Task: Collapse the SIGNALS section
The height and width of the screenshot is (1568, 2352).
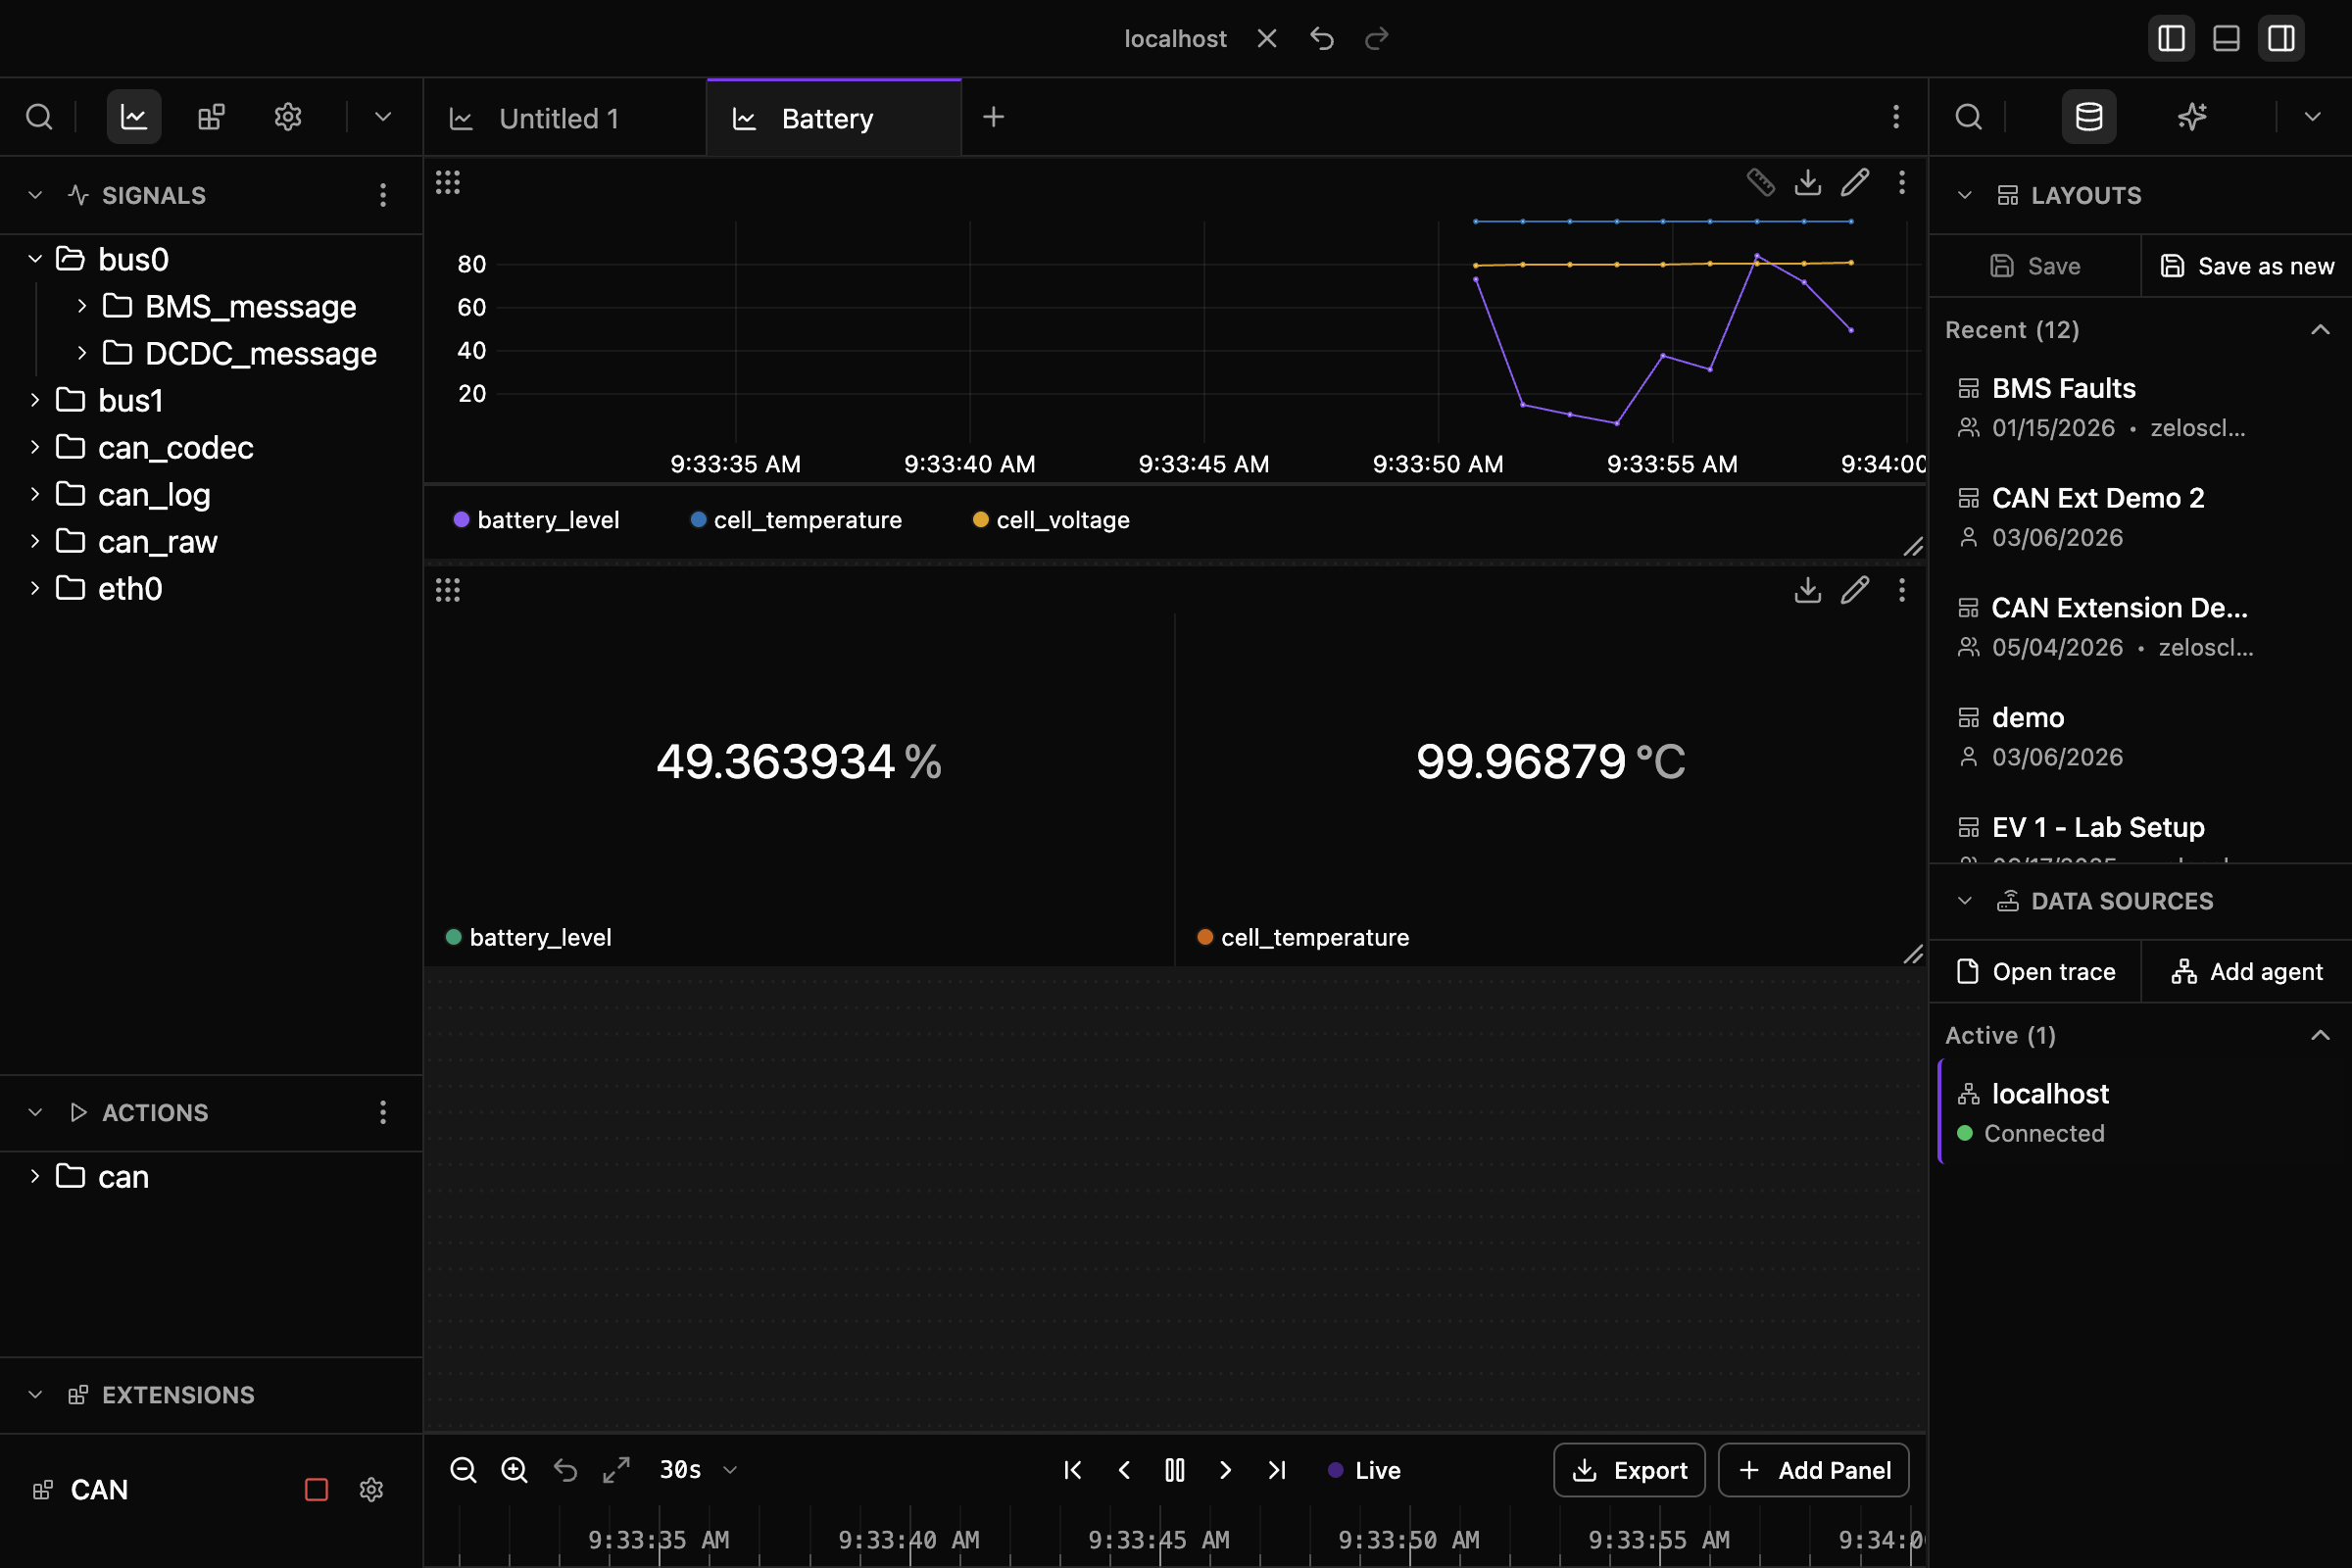Action: tap(36, 195)
